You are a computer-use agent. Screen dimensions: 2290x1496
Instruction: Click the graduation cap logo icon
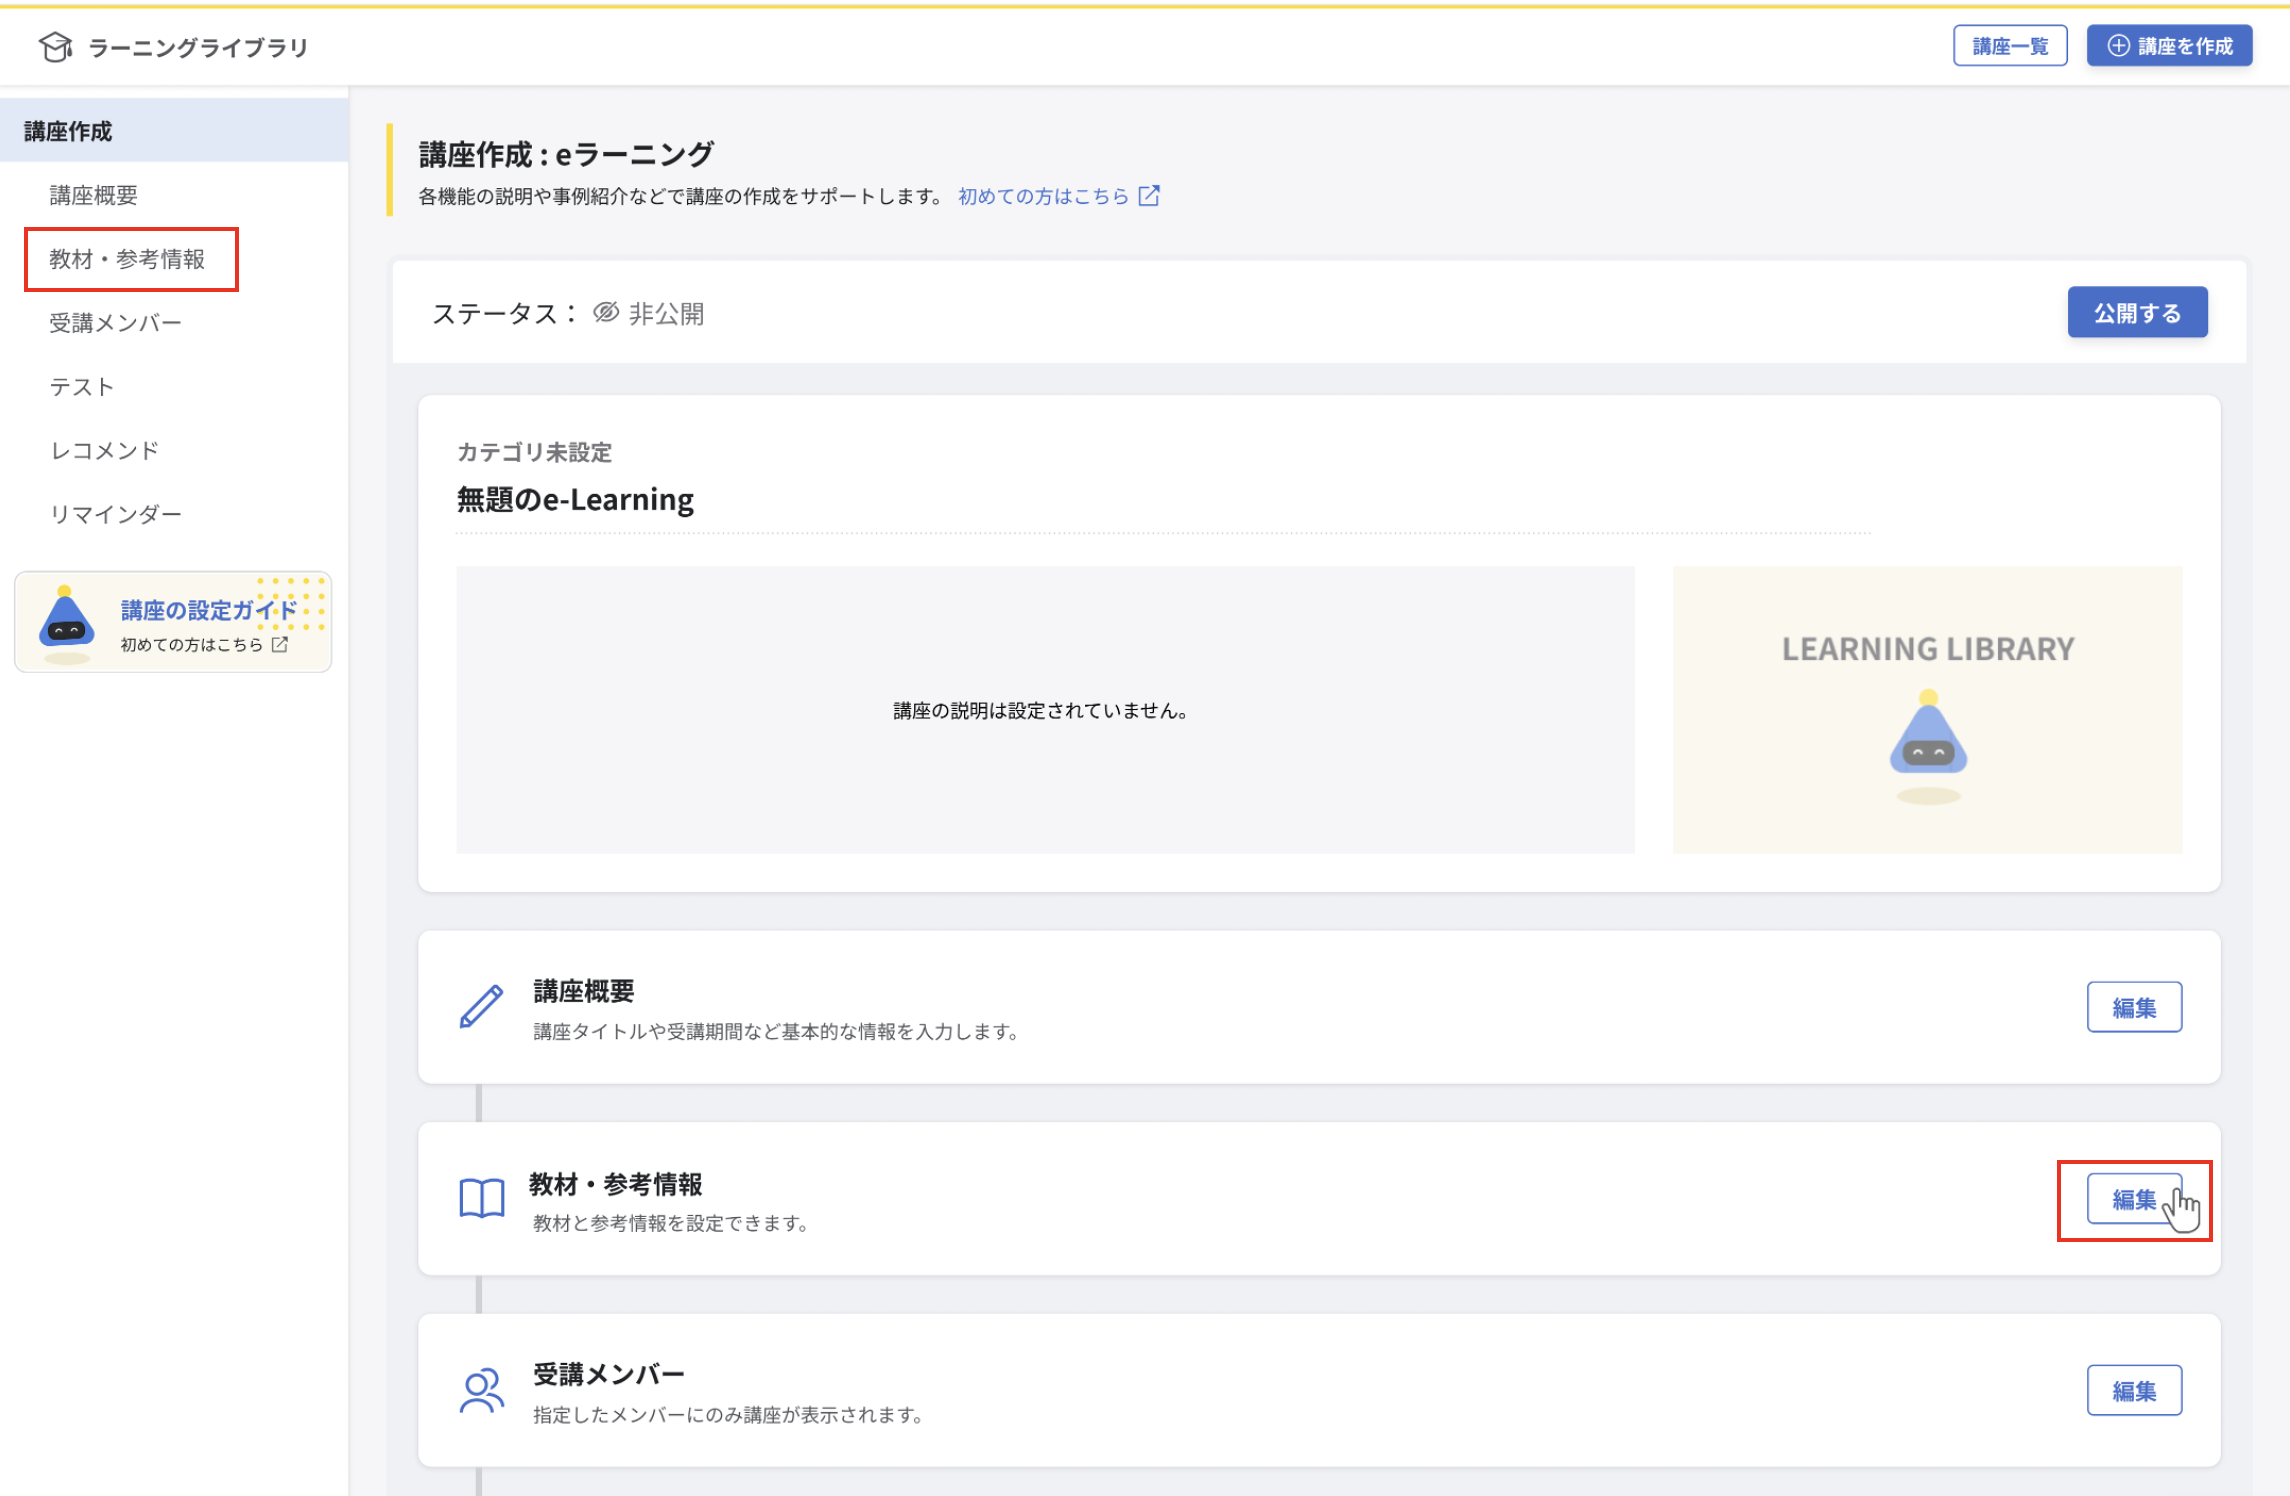click(56, 45)
